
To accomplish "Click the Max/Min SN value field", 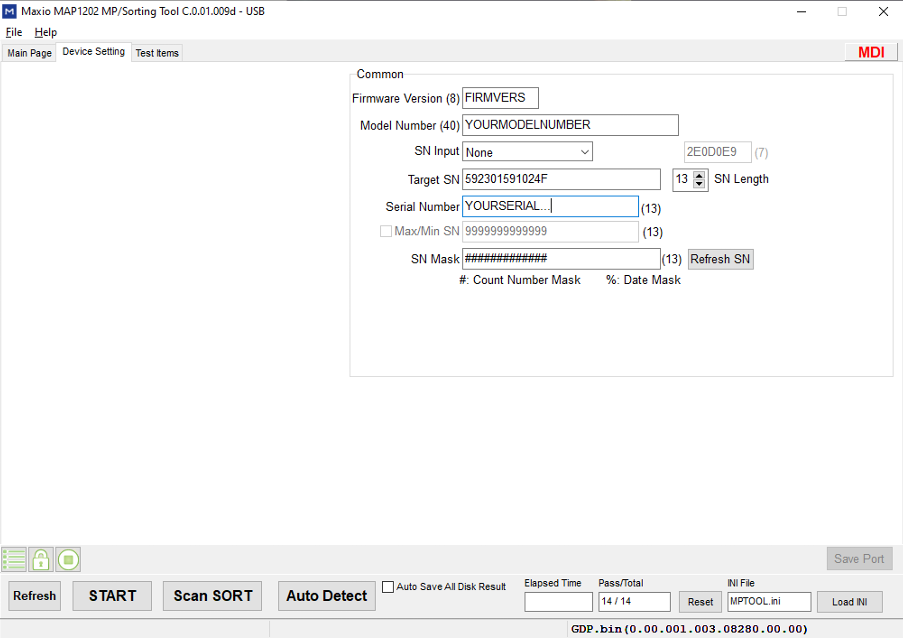I will point(550,231).
